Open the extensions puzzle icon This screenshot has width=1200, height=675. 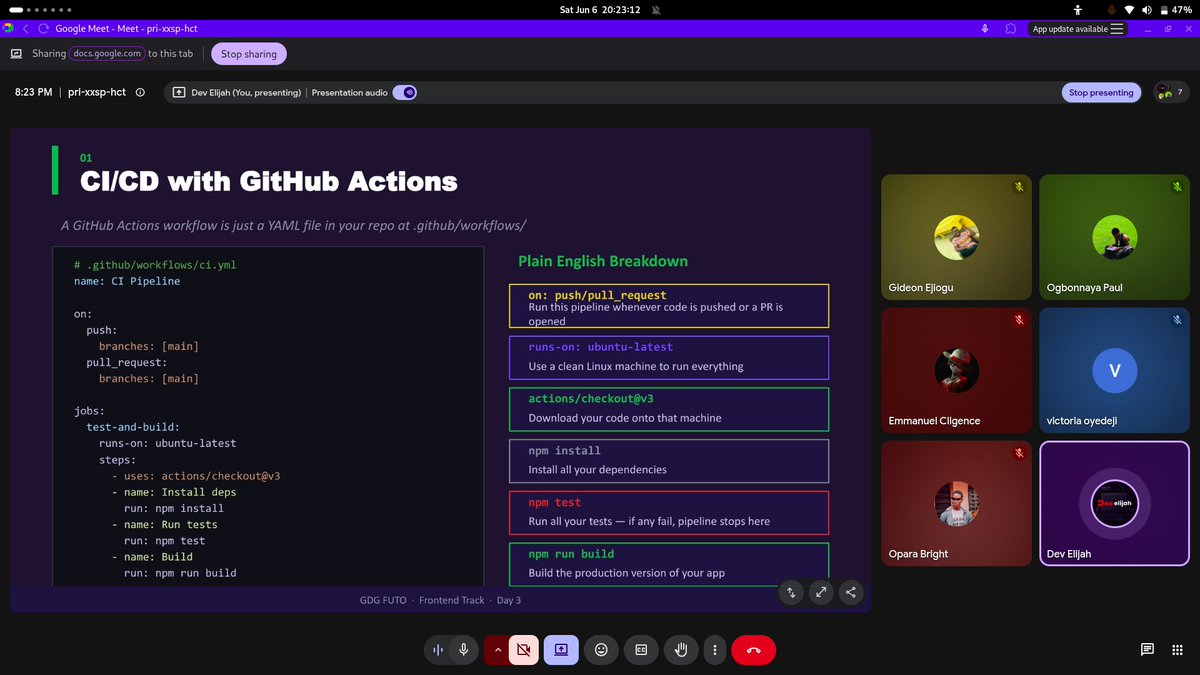tap(1011, 29)
